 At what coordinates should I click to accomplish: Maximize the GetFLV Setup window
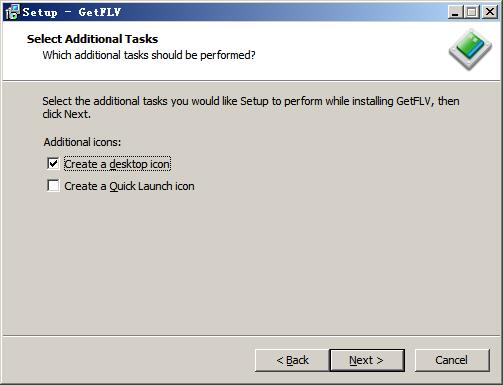(x=472, y=12)
